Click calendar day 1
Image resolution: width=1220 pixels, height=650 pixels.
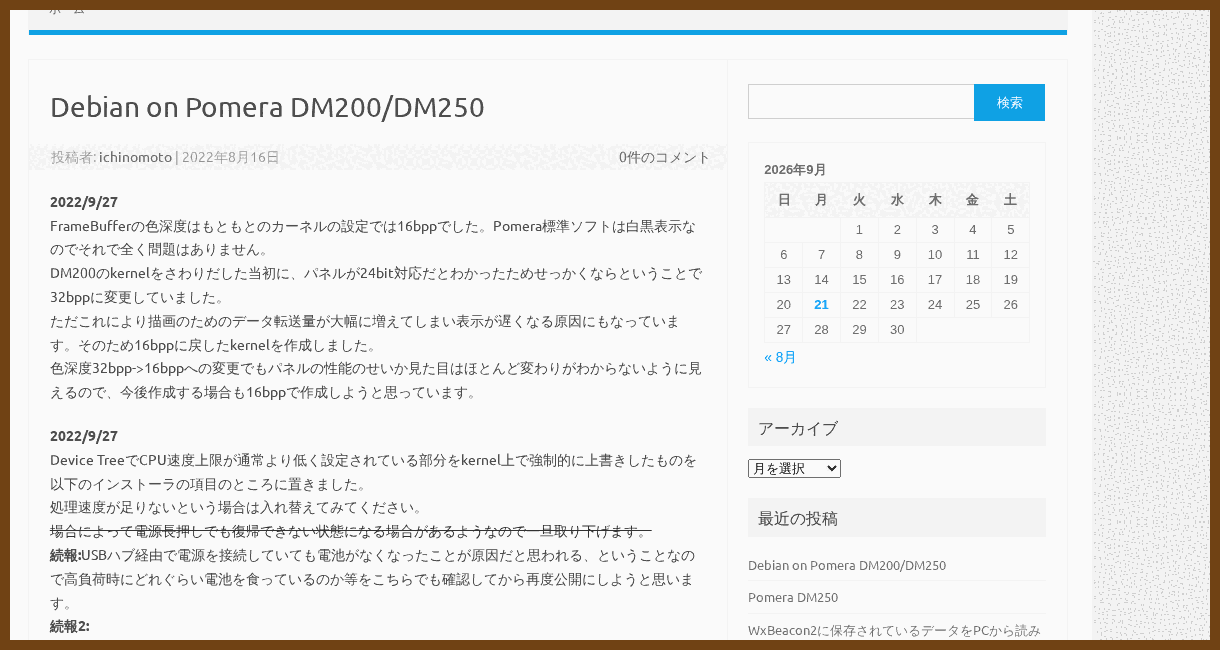pyautogui.click(x=859, y=229)
